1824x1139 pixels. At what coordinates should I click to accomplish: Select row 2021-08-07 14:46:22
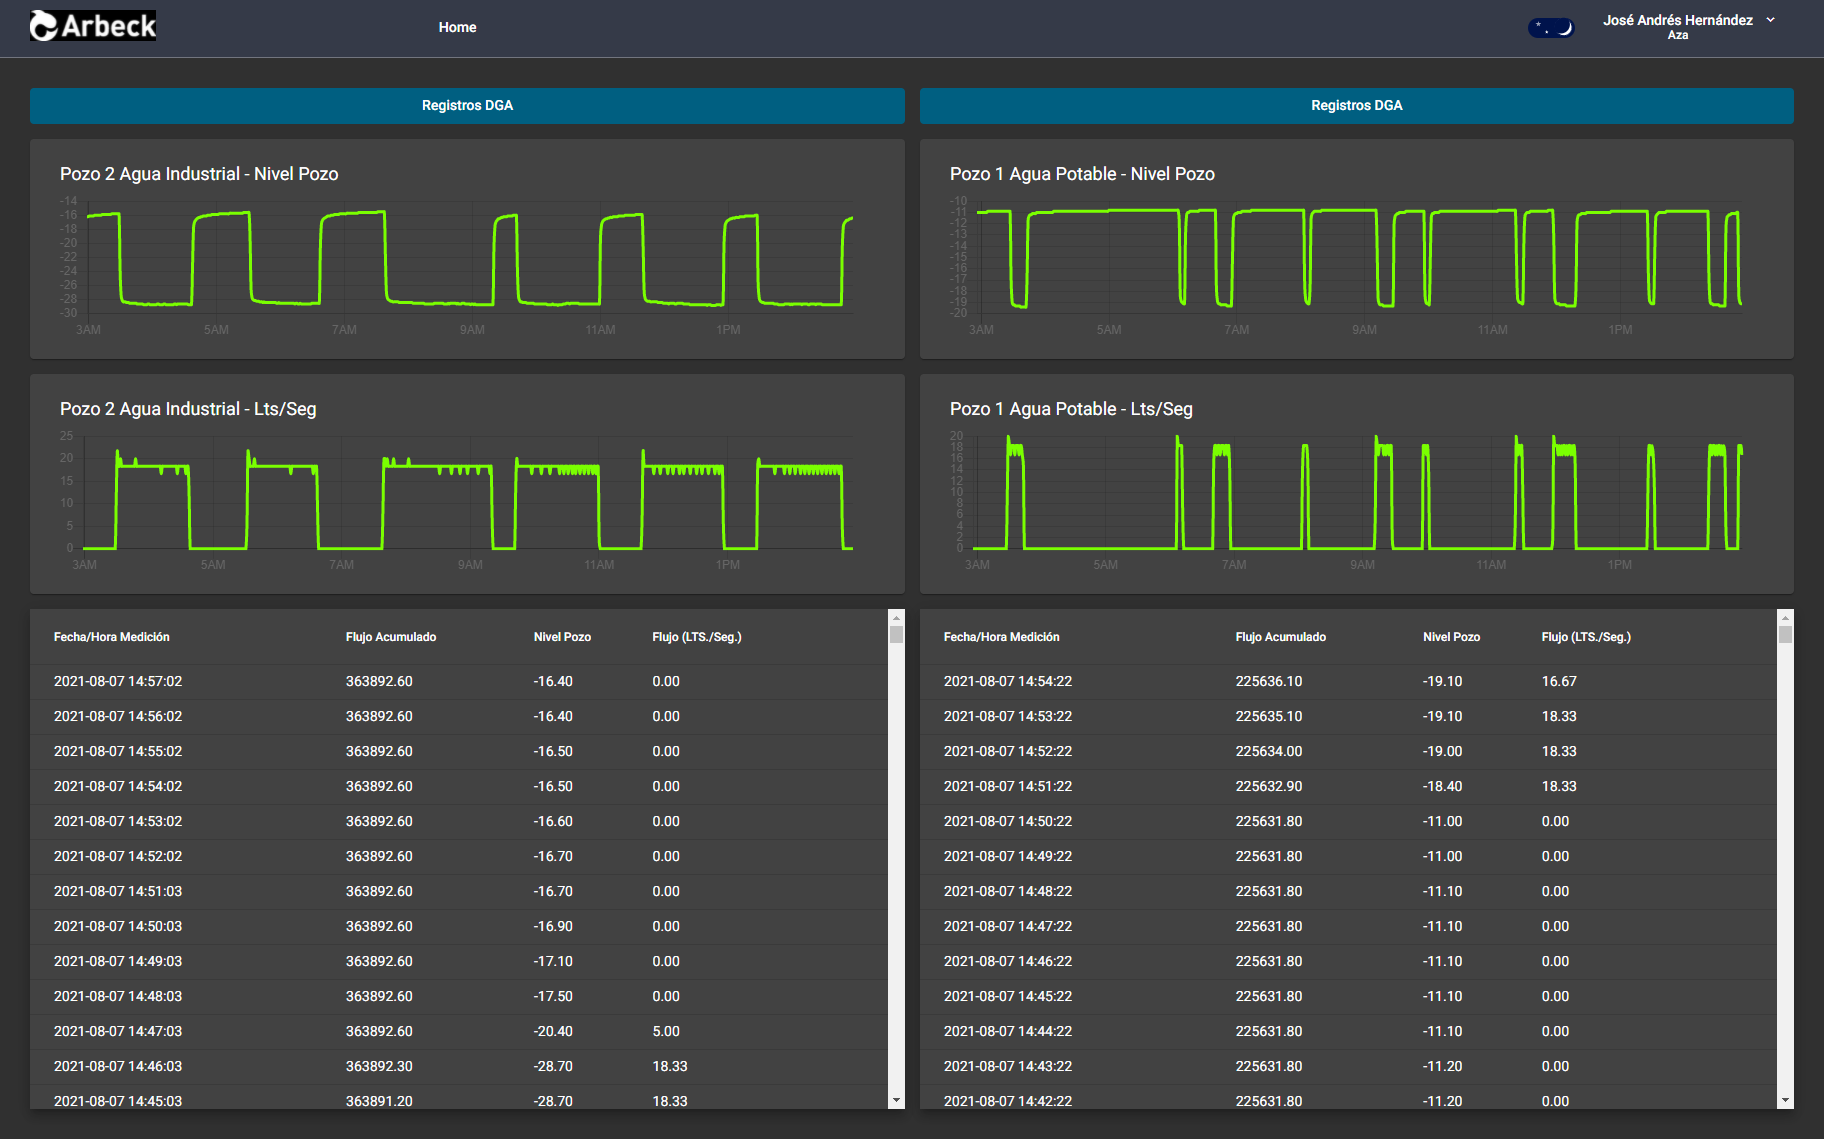[1348, 961]
